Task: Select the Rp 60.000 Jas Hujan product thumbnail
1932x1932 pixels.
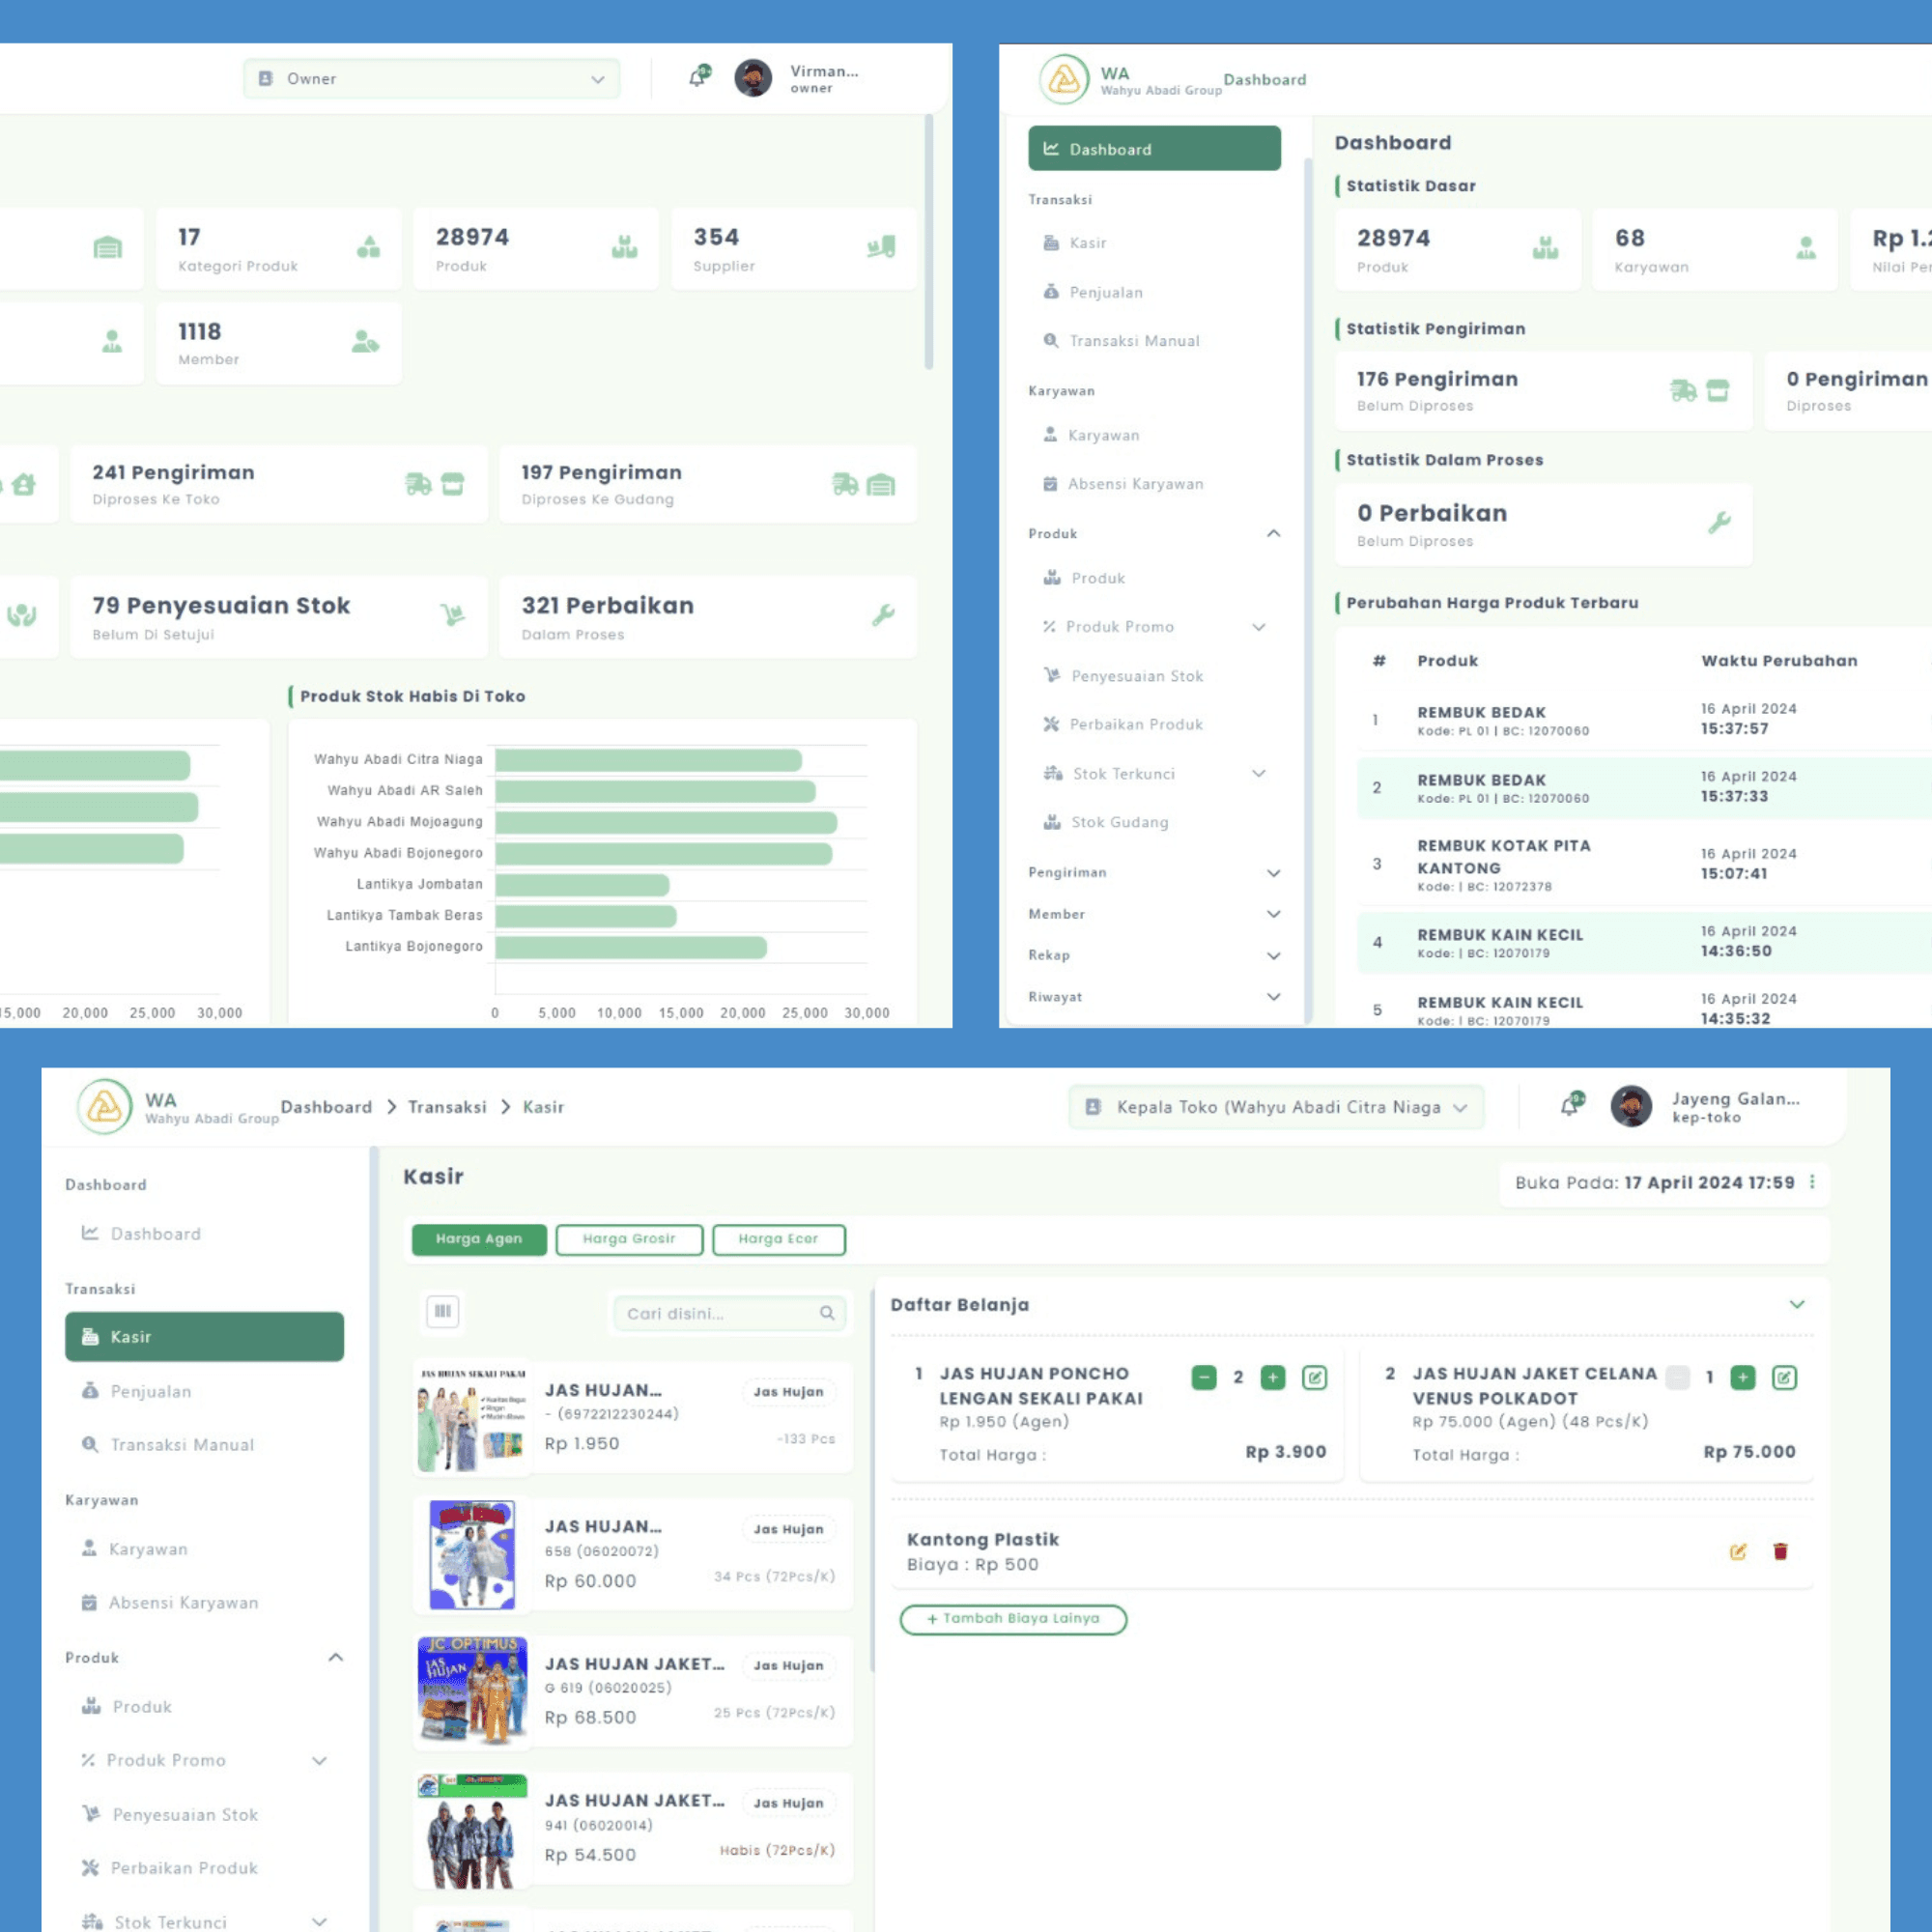Action: click(x=472, y=1554)
